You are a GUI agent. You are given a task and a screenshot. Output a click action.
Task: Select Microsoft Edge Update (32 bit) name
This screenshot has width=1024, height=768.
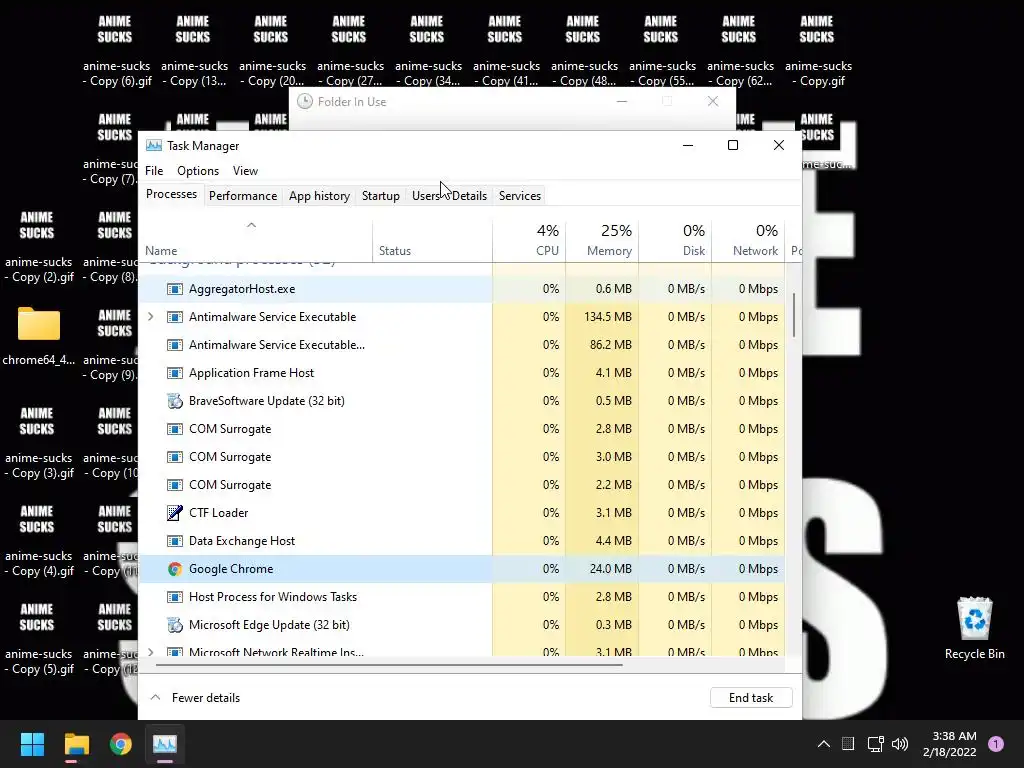pyautogui.click(x=269, y=625)
